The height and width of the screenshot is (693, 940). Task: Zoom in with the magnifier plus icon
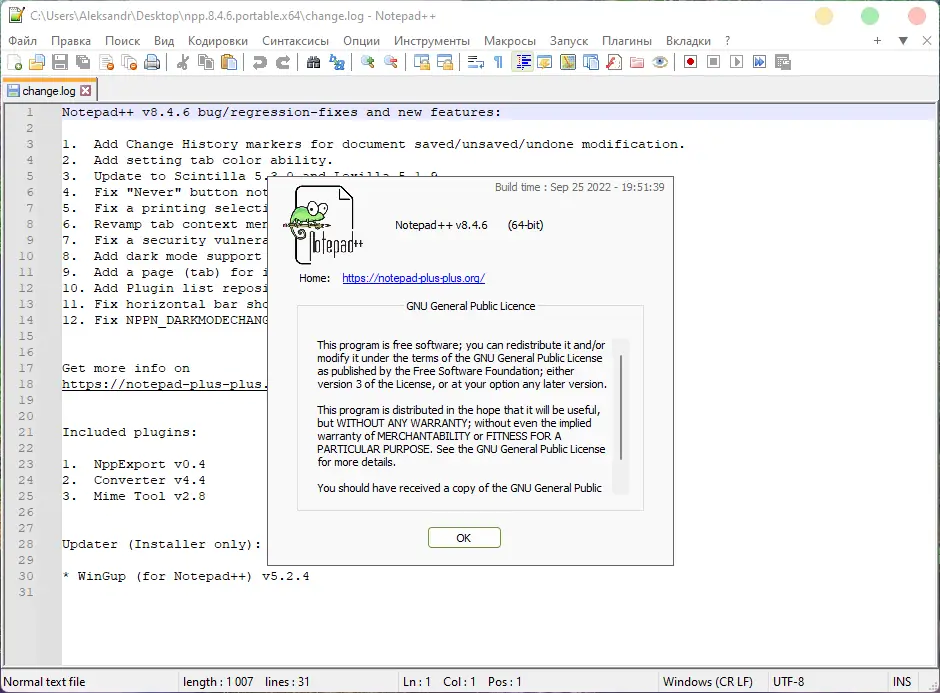367,62
